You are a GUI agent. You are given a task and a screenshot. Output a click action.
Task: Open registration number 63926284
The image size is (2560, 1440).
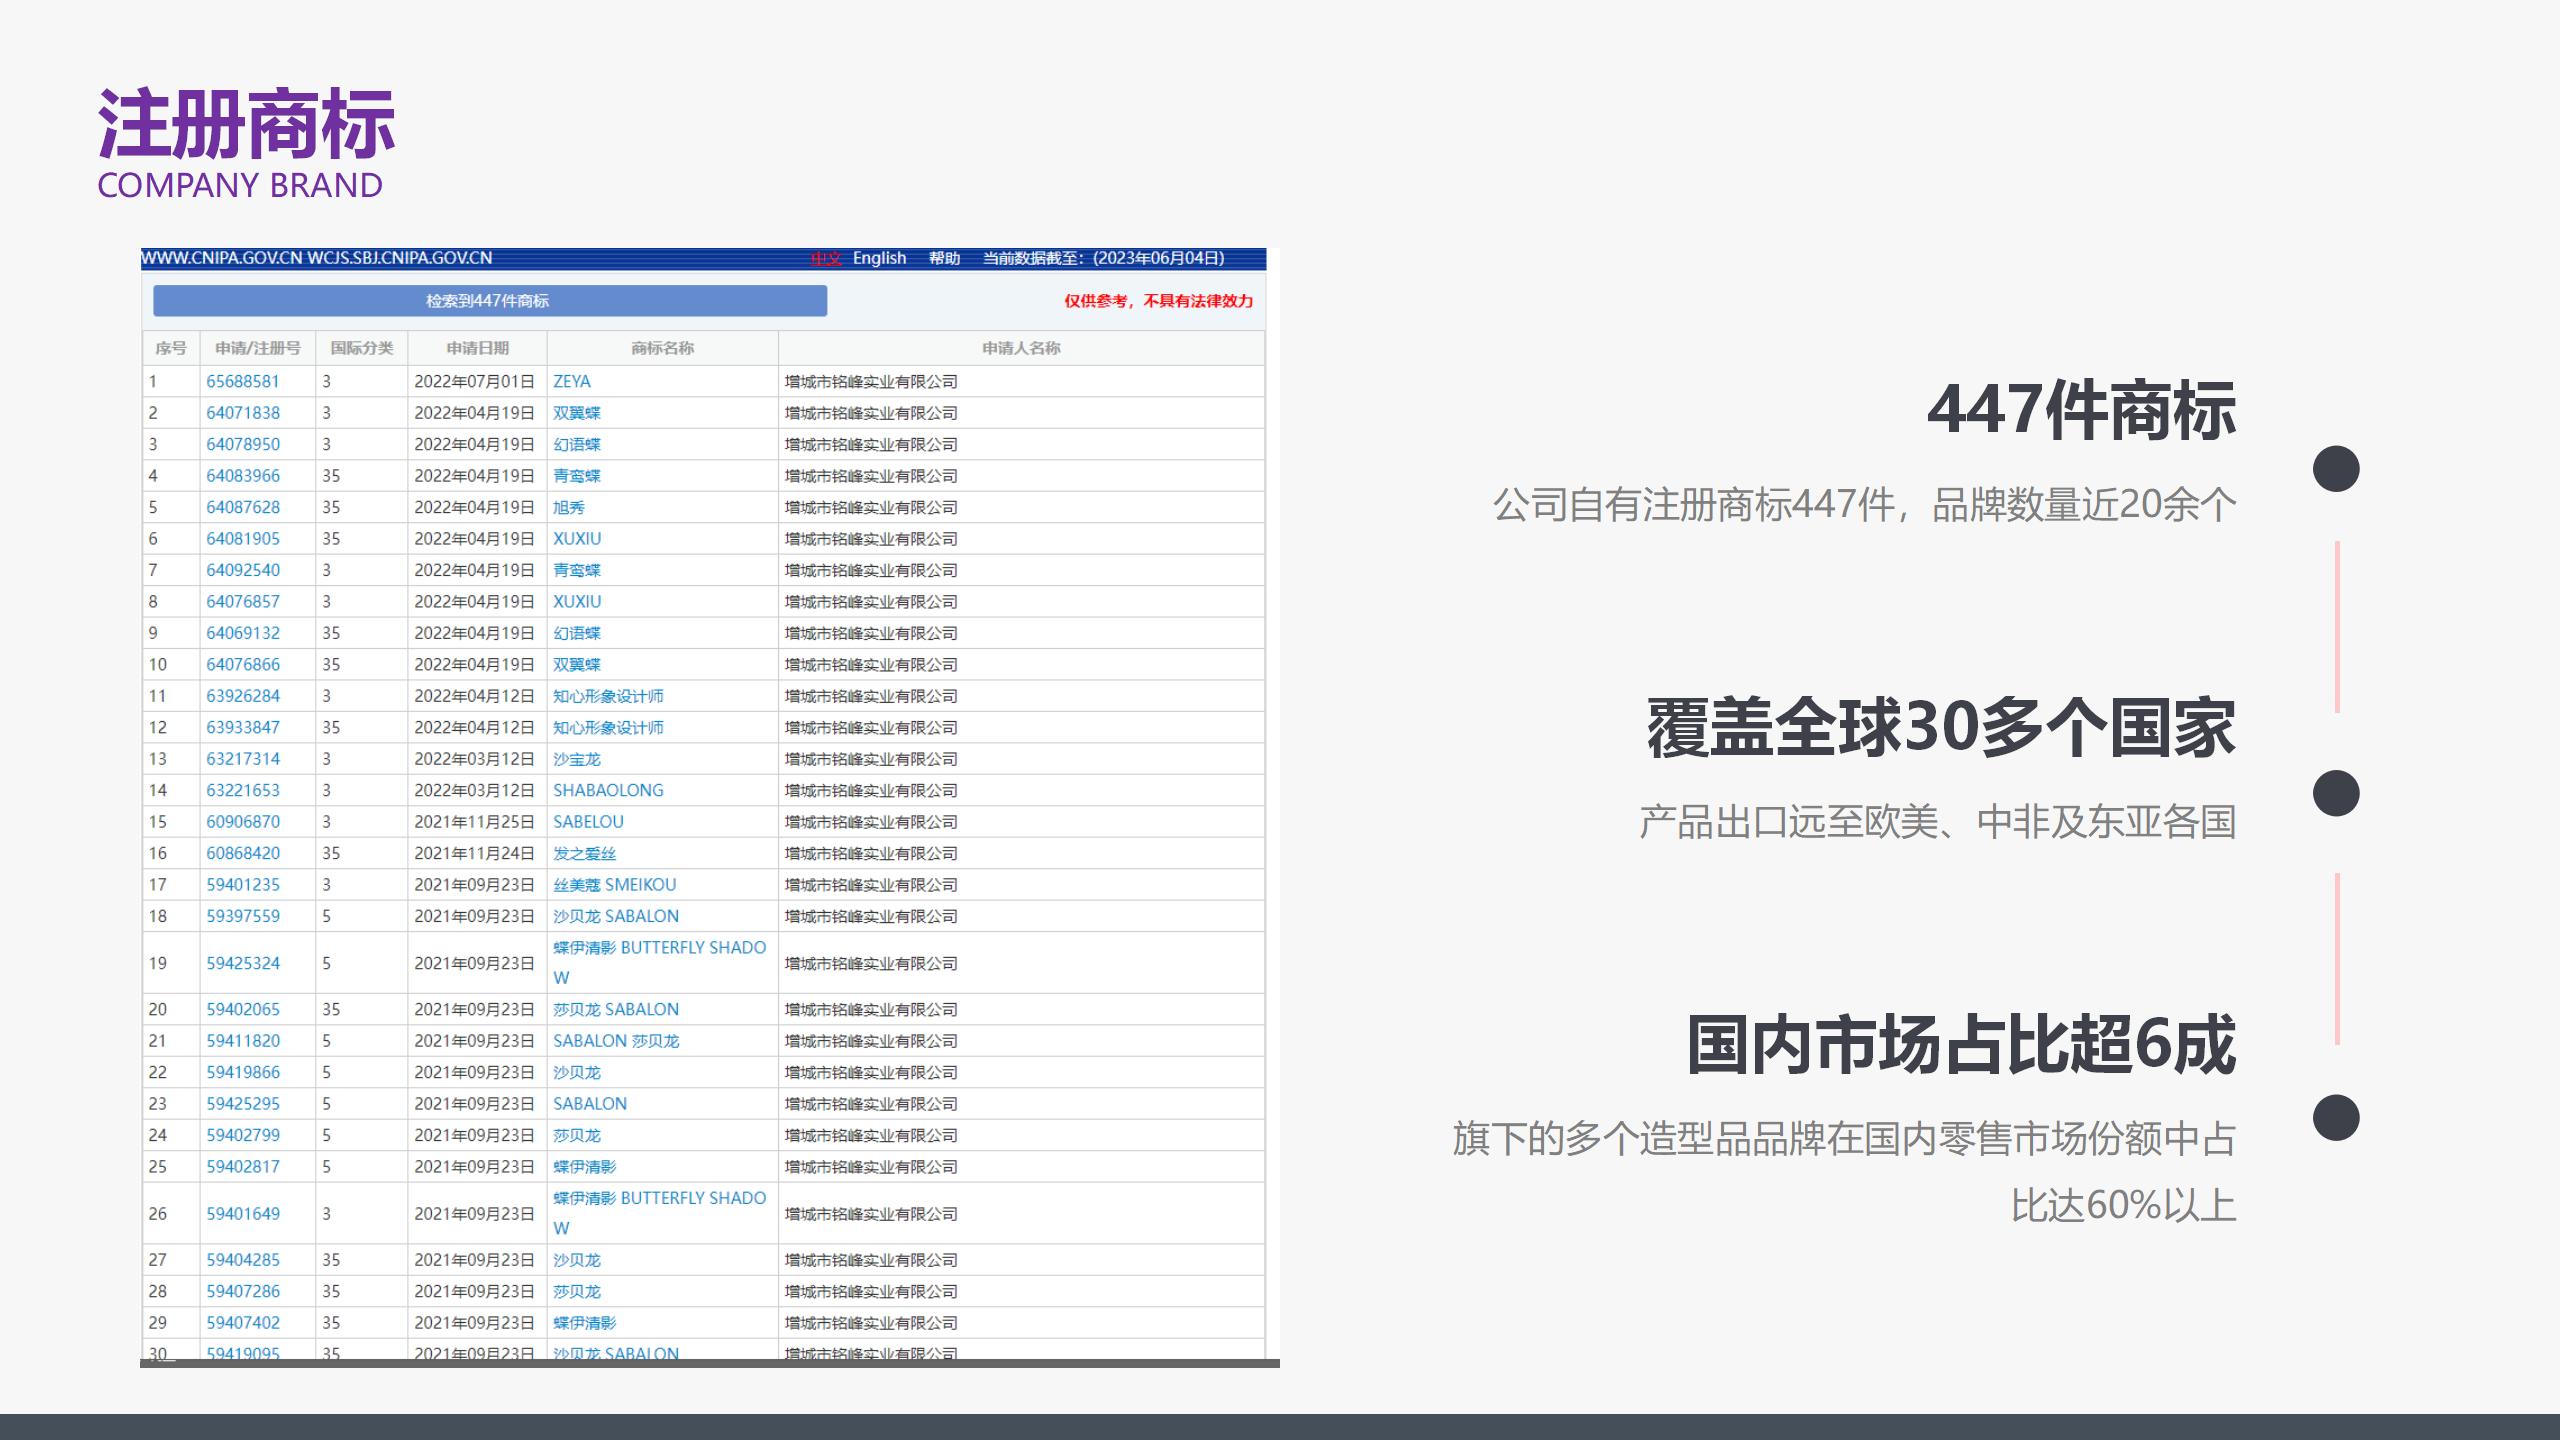point(243,696)
